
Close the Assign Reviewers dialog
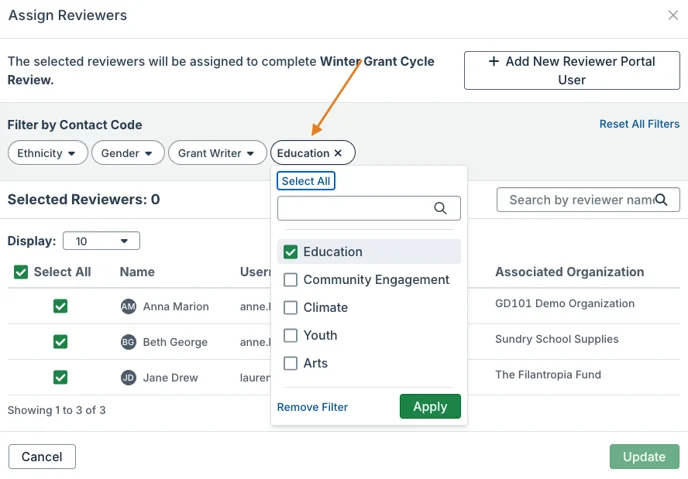click(x=673, y=15)
